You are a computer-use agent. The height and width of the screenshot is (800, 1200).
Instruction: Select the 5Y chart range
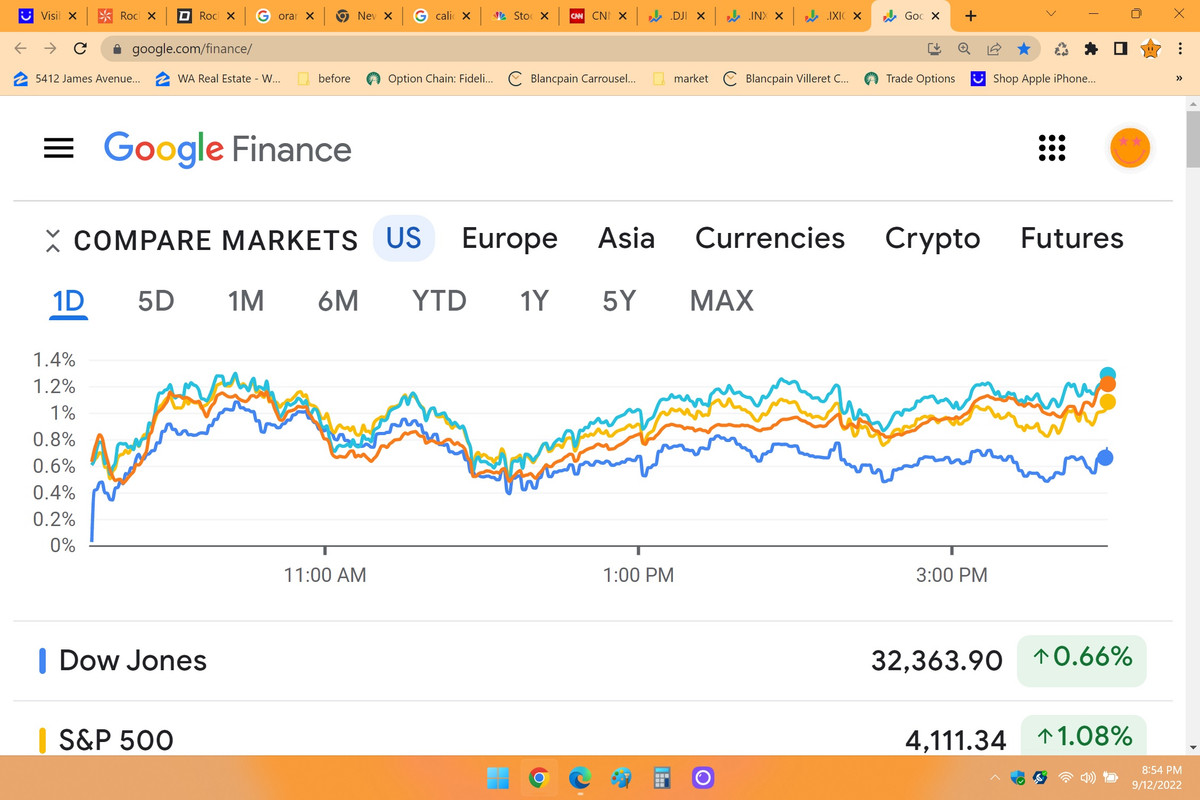click(619, 300)
